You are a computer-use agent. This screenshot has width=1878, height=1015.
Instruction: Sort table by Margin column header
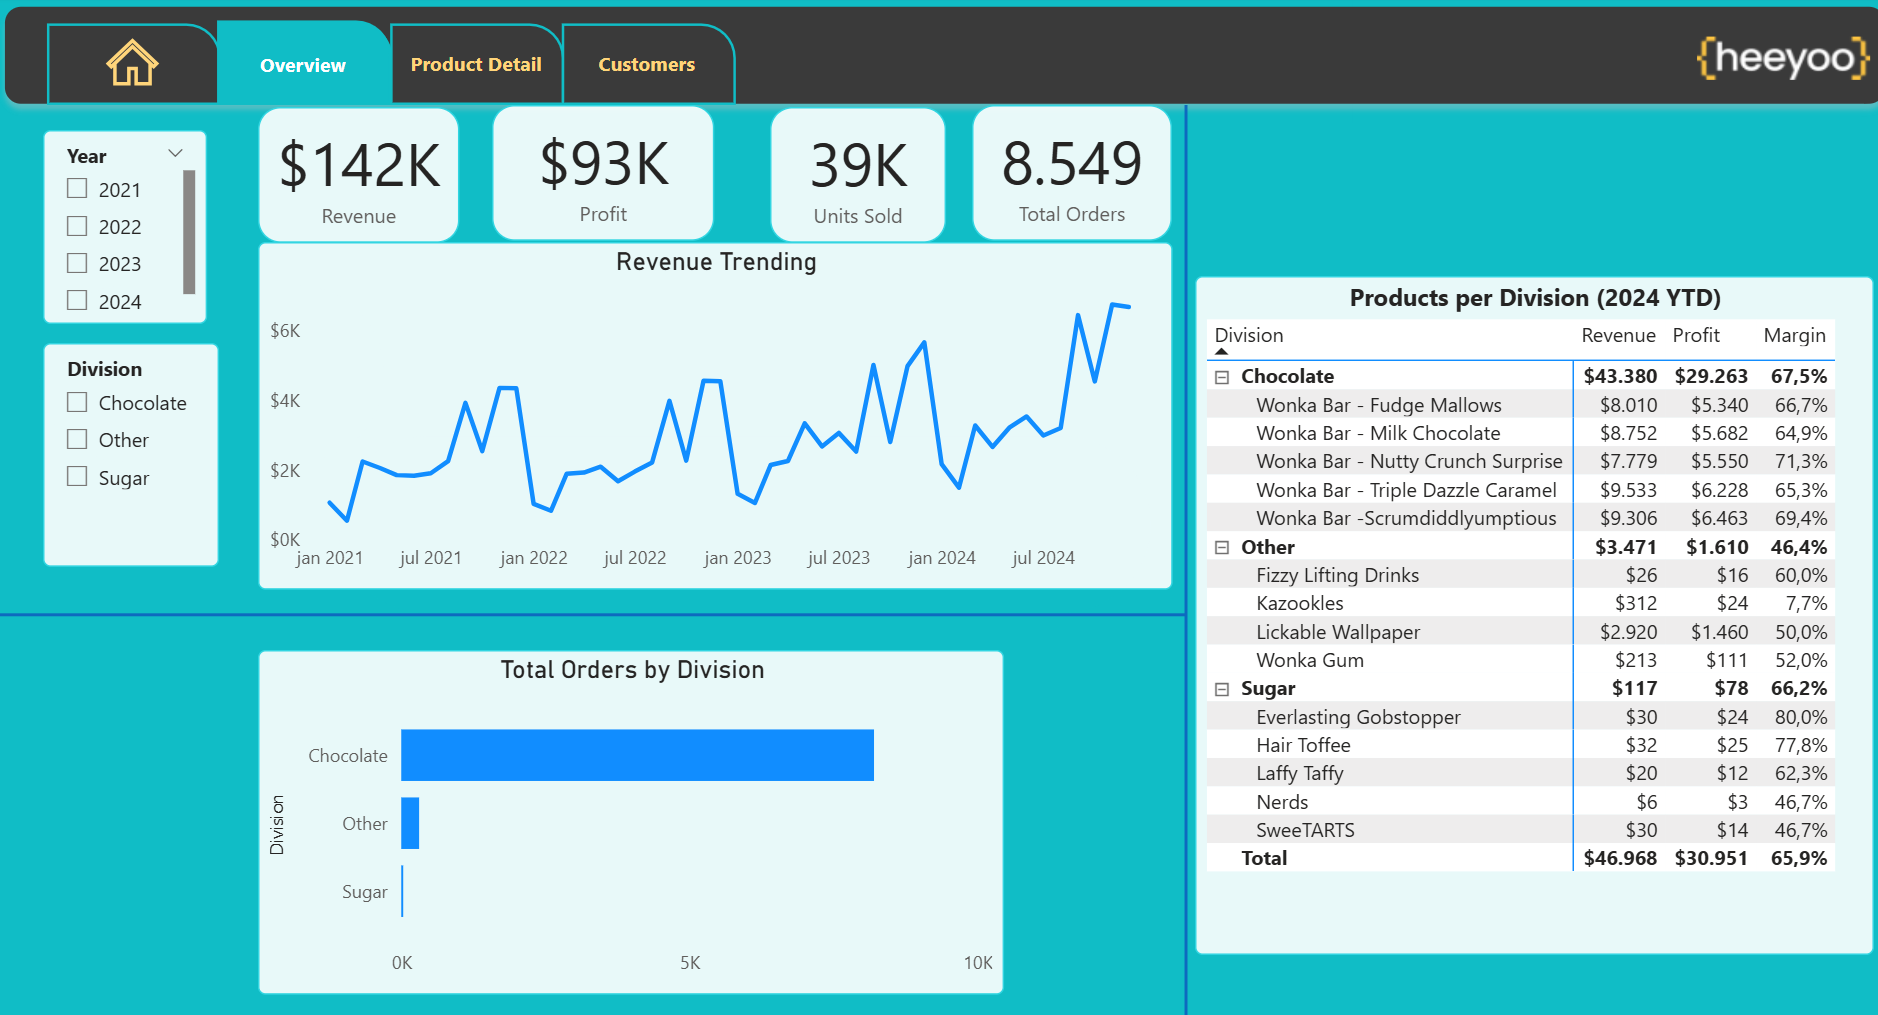(1794, 335)
